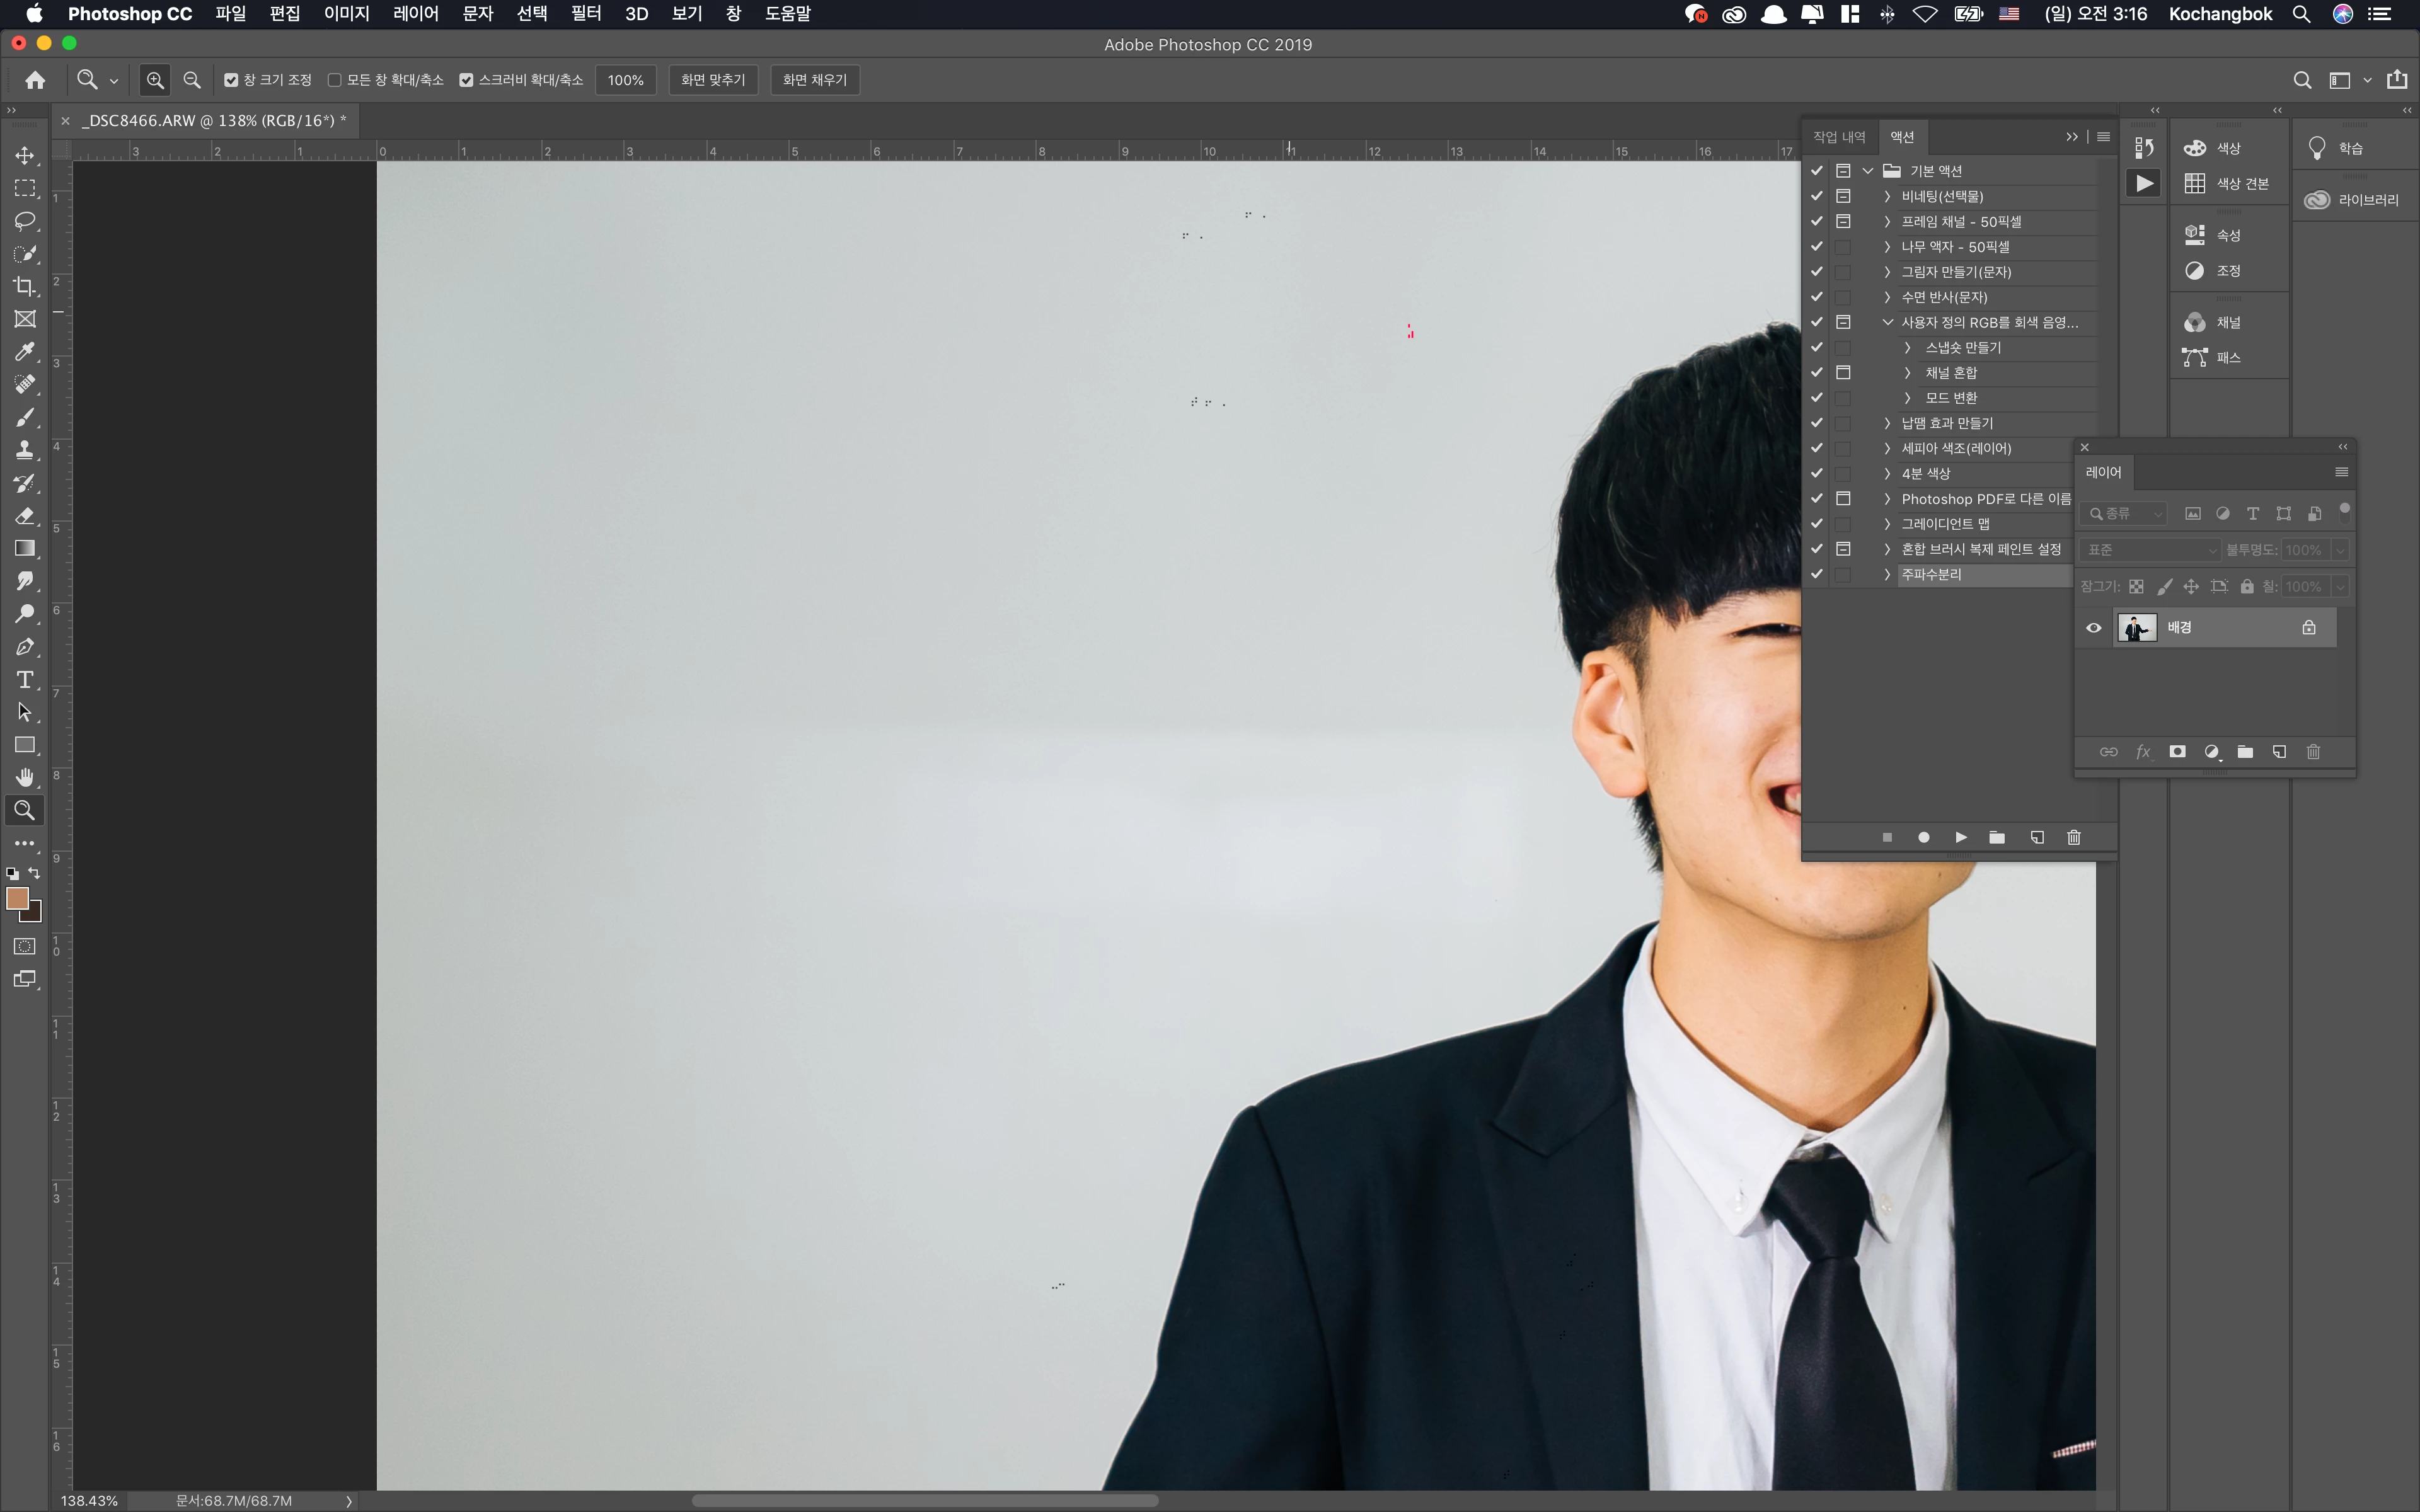Click the trash icon in Layers panel

click(2313, 752)
